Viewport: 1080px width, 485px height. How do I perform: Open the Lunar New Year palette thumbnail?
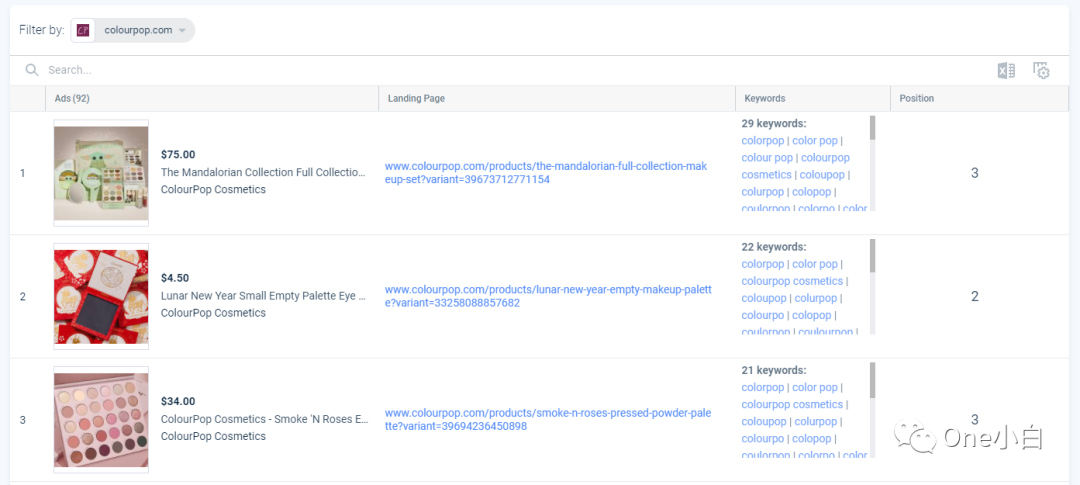(x=101, y=296)
